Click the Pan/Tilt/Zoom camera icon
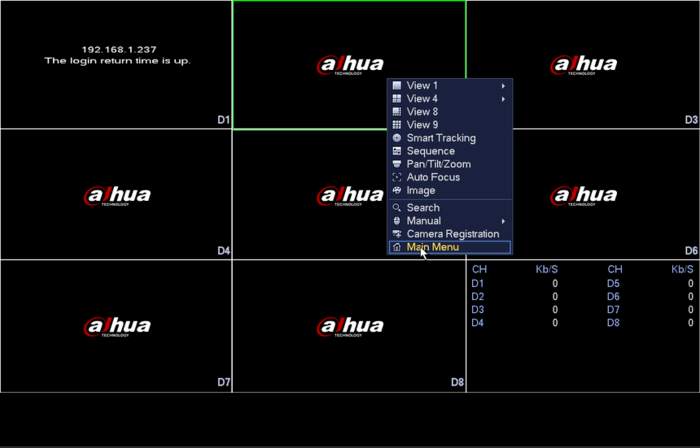Viewport: 700px width, 448px height. [396, 164]
